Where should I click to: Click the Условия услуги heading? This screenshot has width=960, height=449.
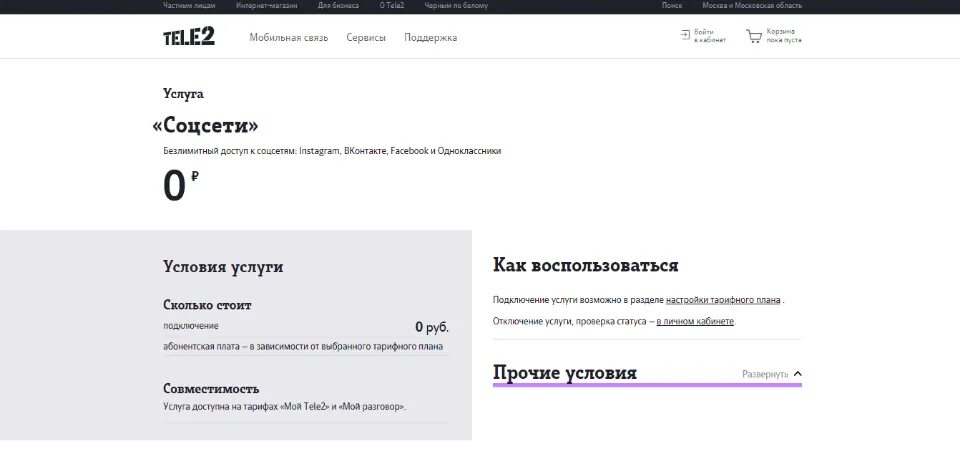click(223, 266)
